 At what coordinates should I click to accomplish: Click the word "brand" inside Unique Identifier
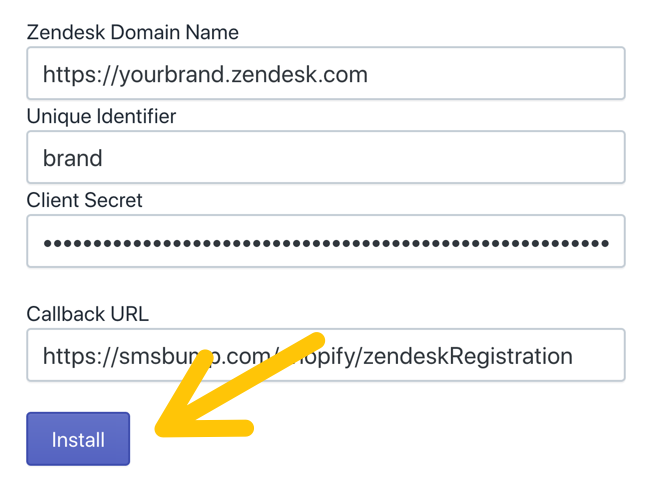point(73,158)
